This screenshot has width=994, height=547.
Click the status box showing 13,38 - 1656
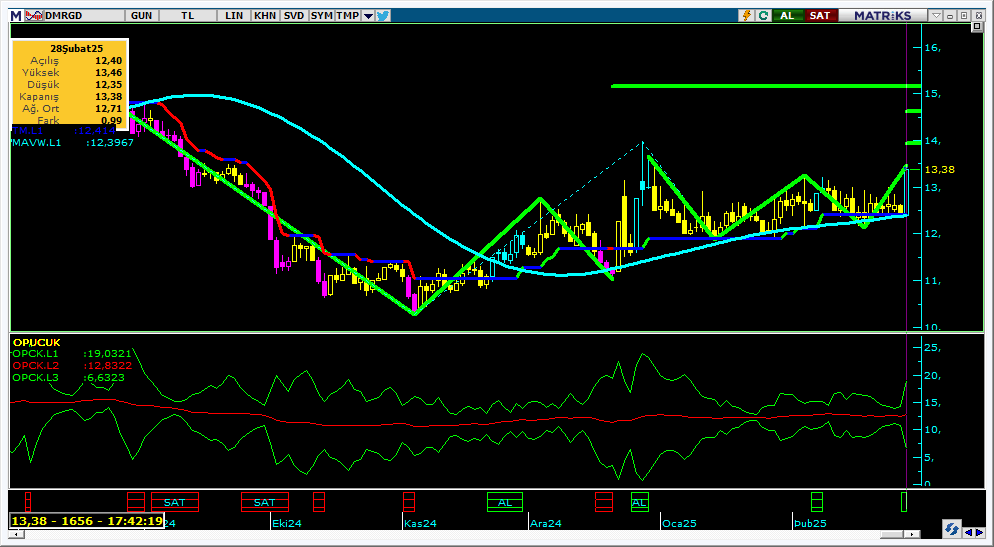pyautogui.click(x=87, y=521)
